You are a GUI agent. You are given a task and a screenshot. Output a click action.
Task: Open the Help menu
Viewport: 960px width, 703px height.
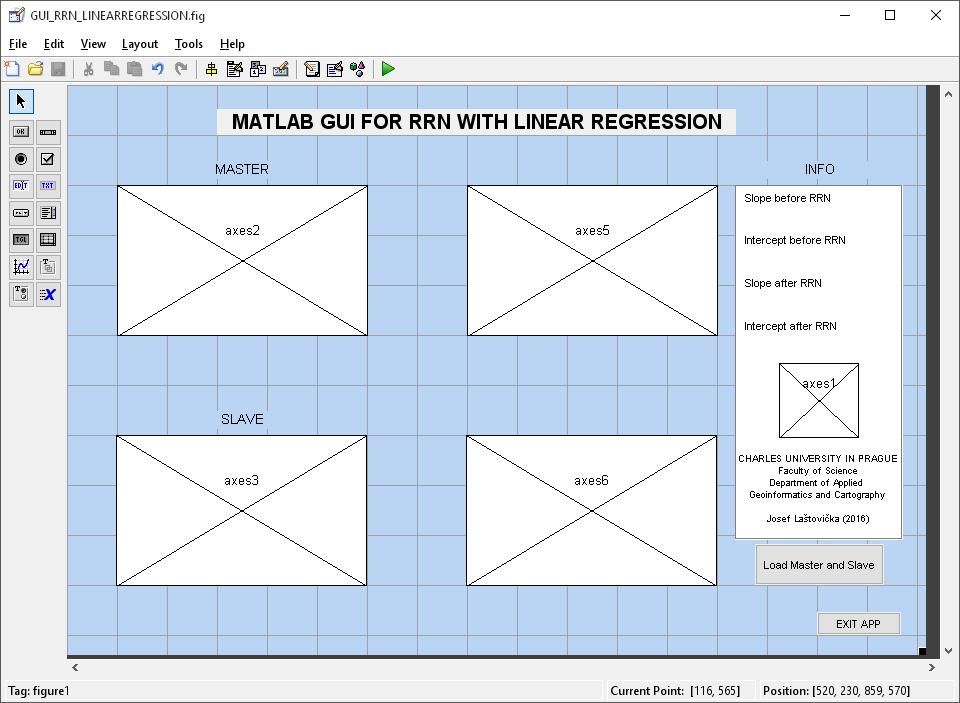coord(232,44)
